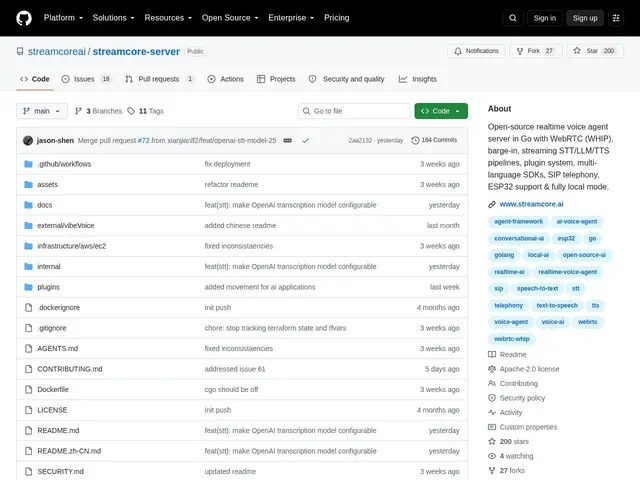Click the watching eye icon
Image resolution: width=640 pixels, height=480 pixels.
click(492, 456)
